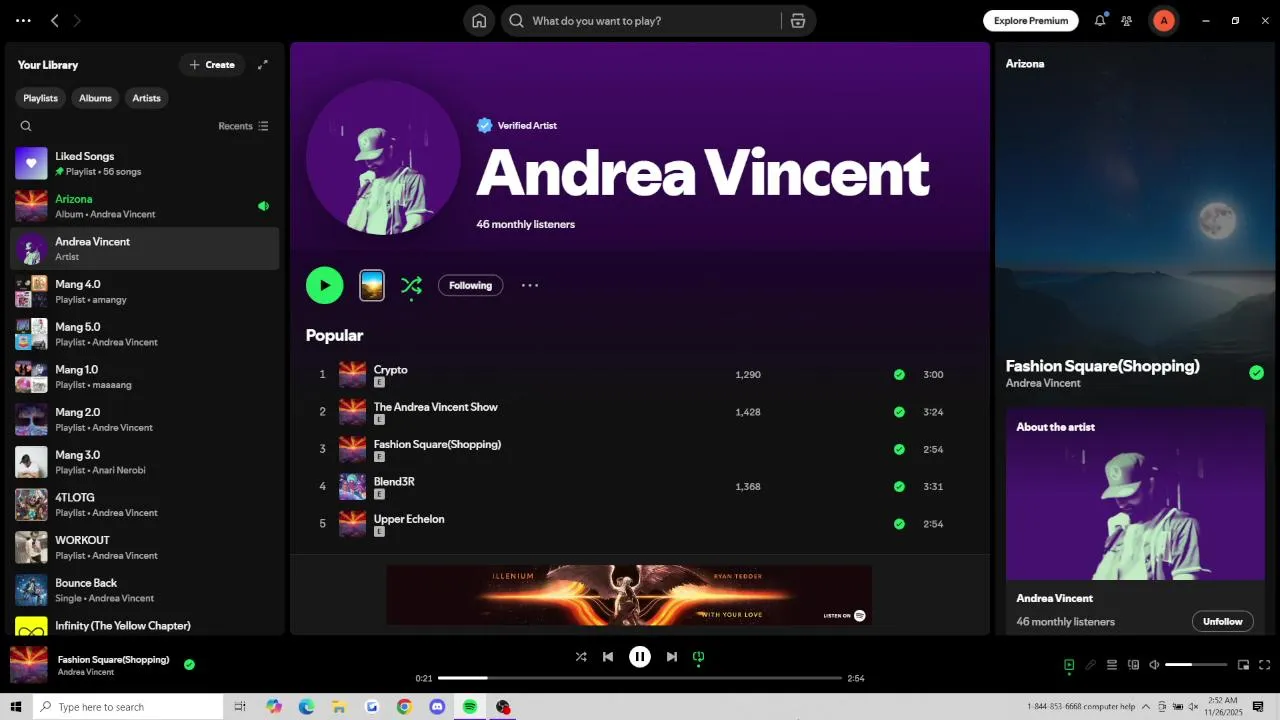
Task: Navigate back with the left arrow
Action: click(x=55, y=21)
